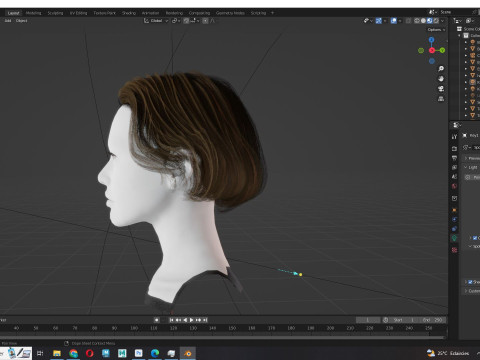Click the zoom magnifier viewport icon
Image resolution: width=480 pixels, height=360 pixels.
coord(441,69)
